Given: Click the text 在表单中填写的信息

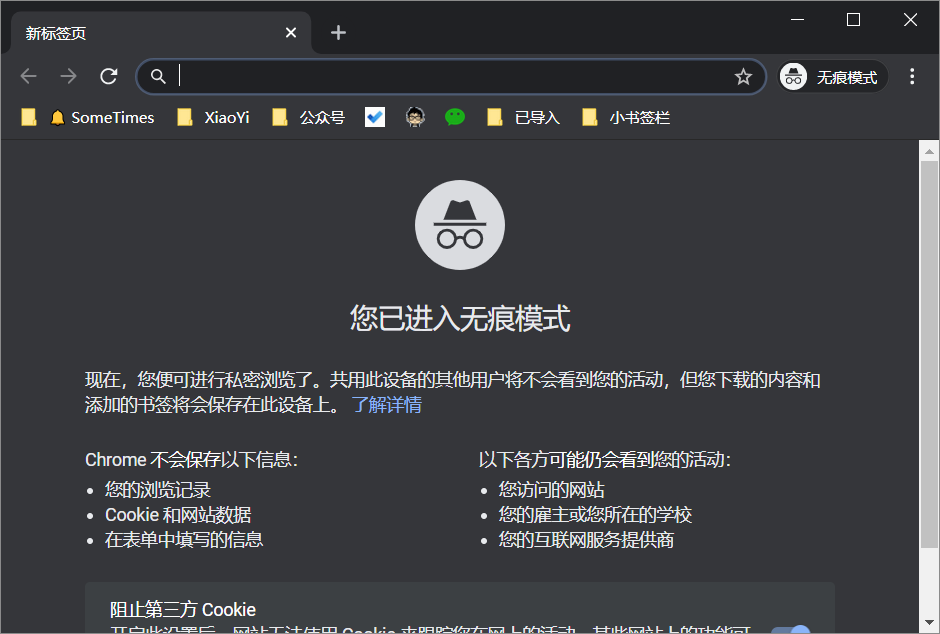Looking at the screenshot, I should tap(184, 540).
